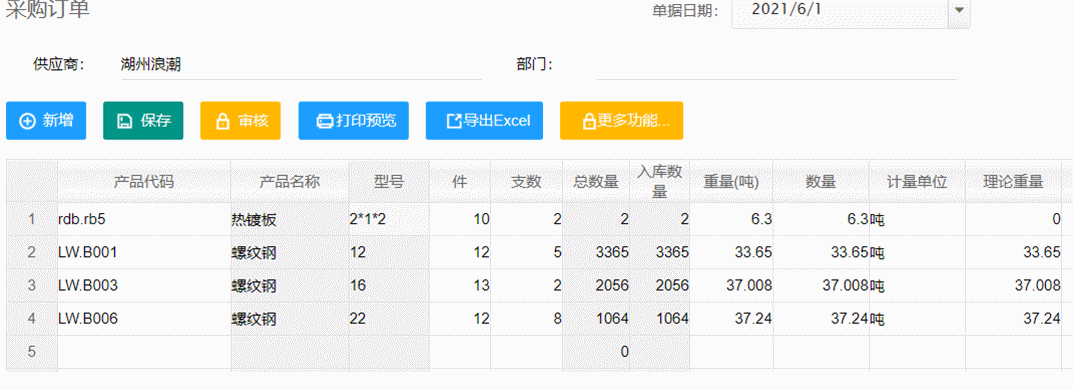Select row number 2 header

pyautogui.click(x=31, y=252)
